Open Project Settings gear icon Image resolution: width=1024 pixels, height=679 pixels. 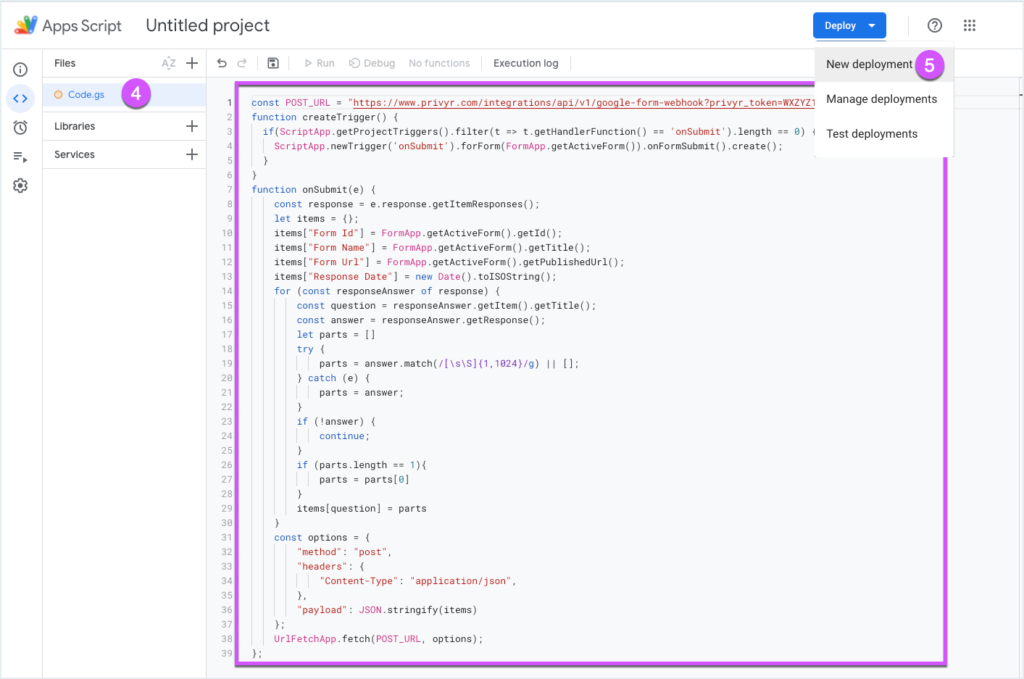pos(20,185)
